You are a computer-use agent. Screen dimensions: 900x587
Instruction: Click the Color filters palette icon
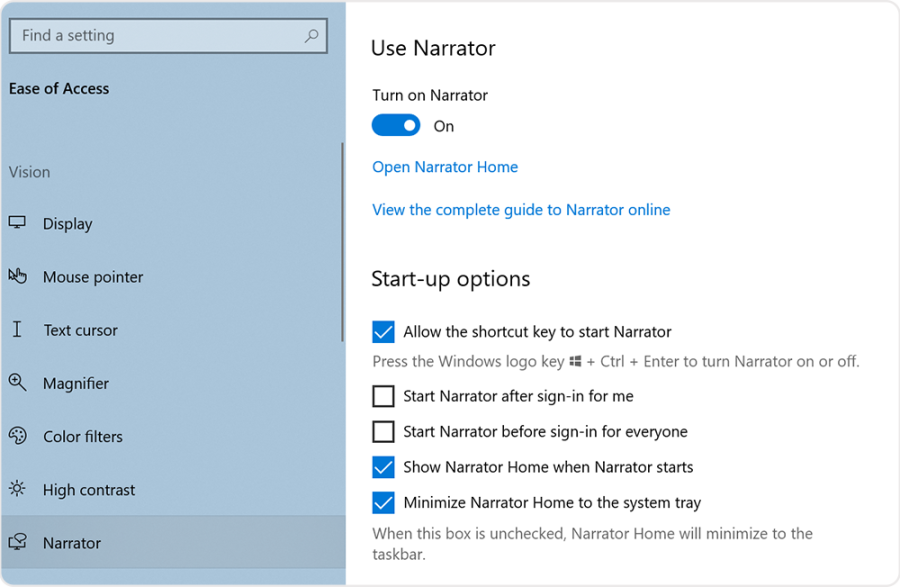(x=17, y=436)
